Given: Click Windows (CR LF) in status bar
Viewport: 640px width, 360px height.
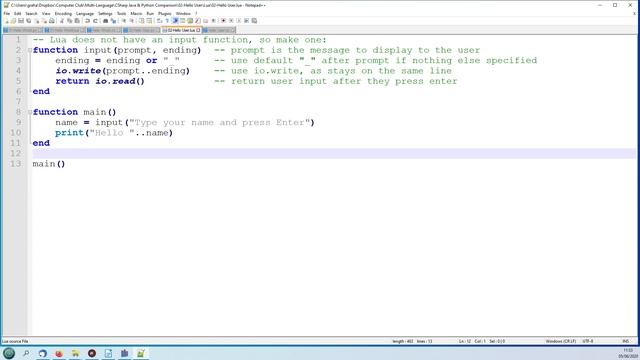Looking at the screenshot, I should click(561, 341).
